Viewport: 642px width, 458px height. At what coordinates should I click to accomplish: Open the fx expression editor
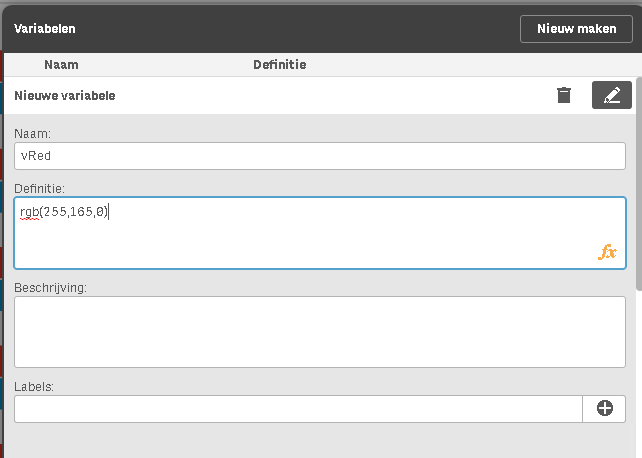point(607,252)
